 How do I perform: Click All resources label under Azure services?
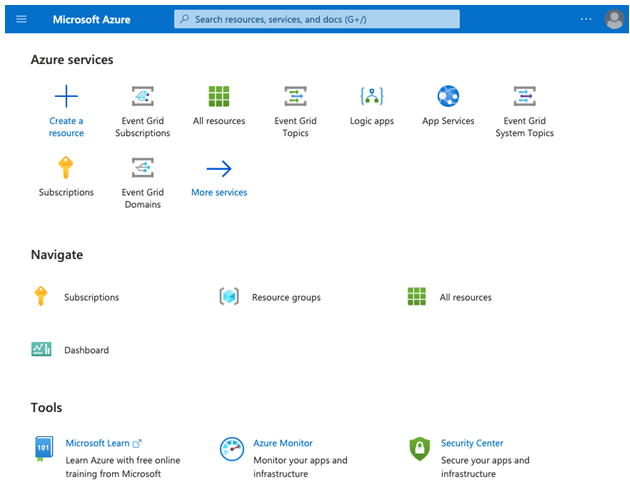point(219,121)
